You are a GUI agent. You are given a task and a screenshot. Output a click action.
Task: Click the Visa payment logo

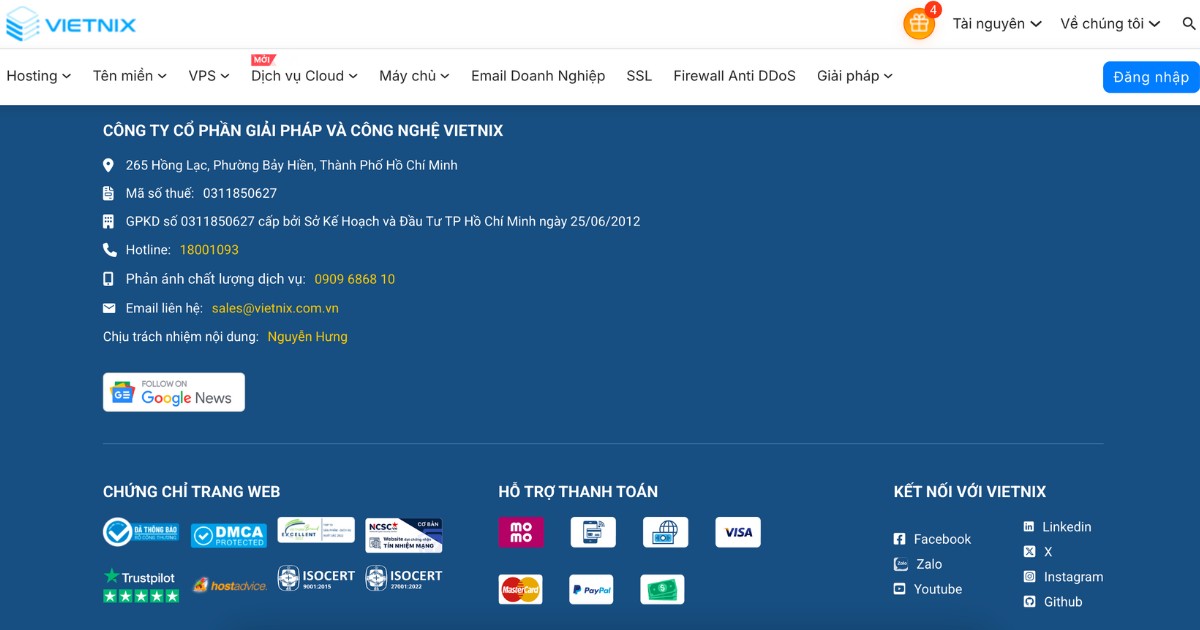tap(738, 532)
